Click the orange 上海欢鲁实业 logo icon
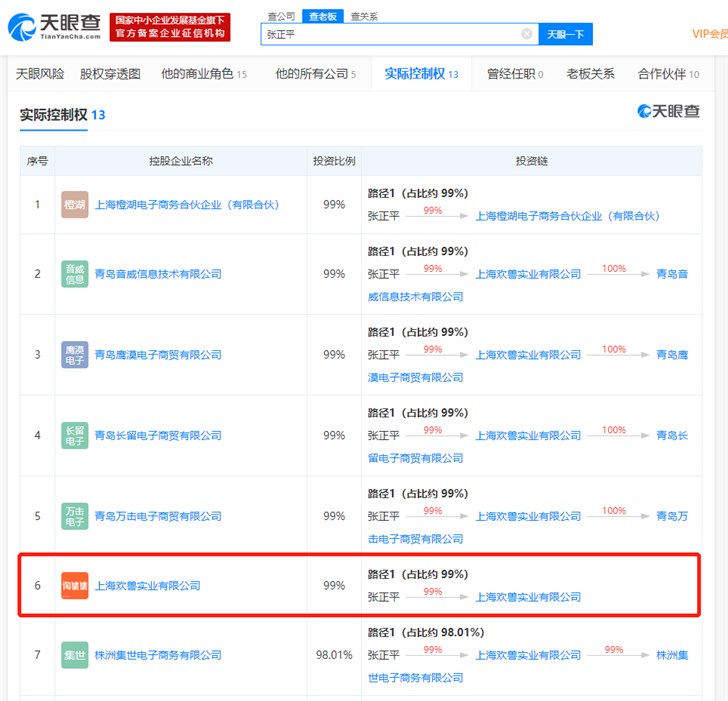 pos(75,585)
